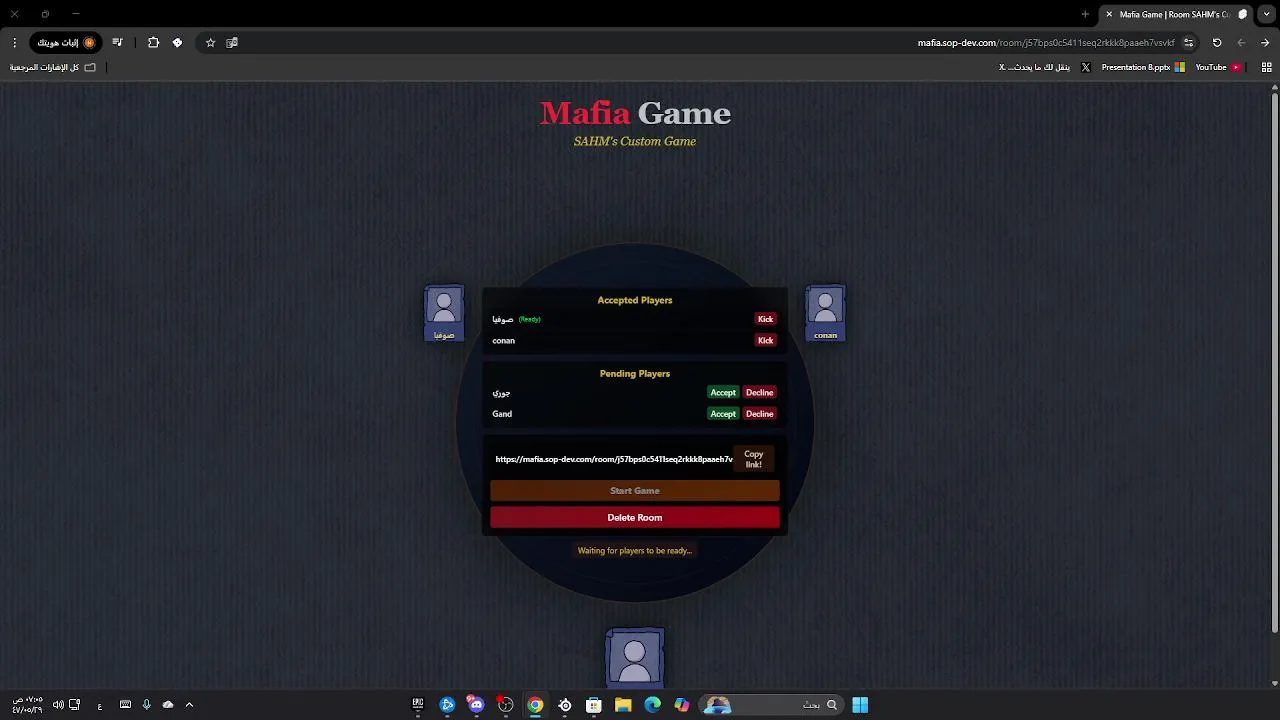This screenshot has width=1280, height=720.
Task: Decline pending player Gand
Action: click(x=760, y=414)
